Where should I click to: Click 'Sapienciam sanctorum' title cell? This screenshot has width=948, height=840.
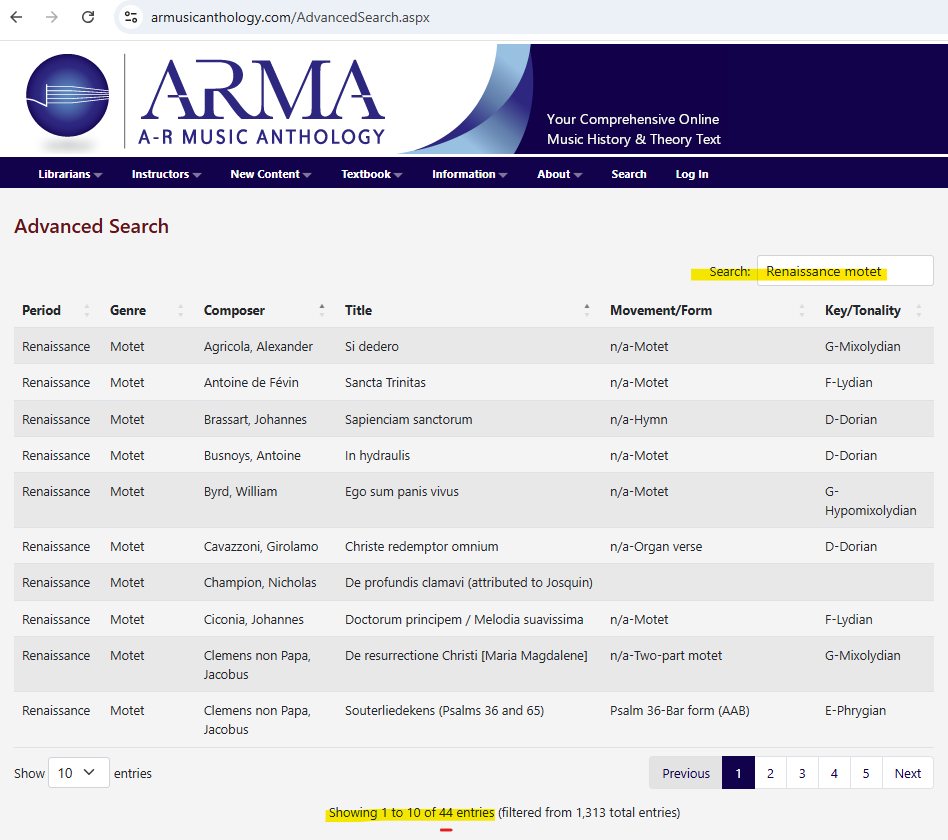[409, 419]
